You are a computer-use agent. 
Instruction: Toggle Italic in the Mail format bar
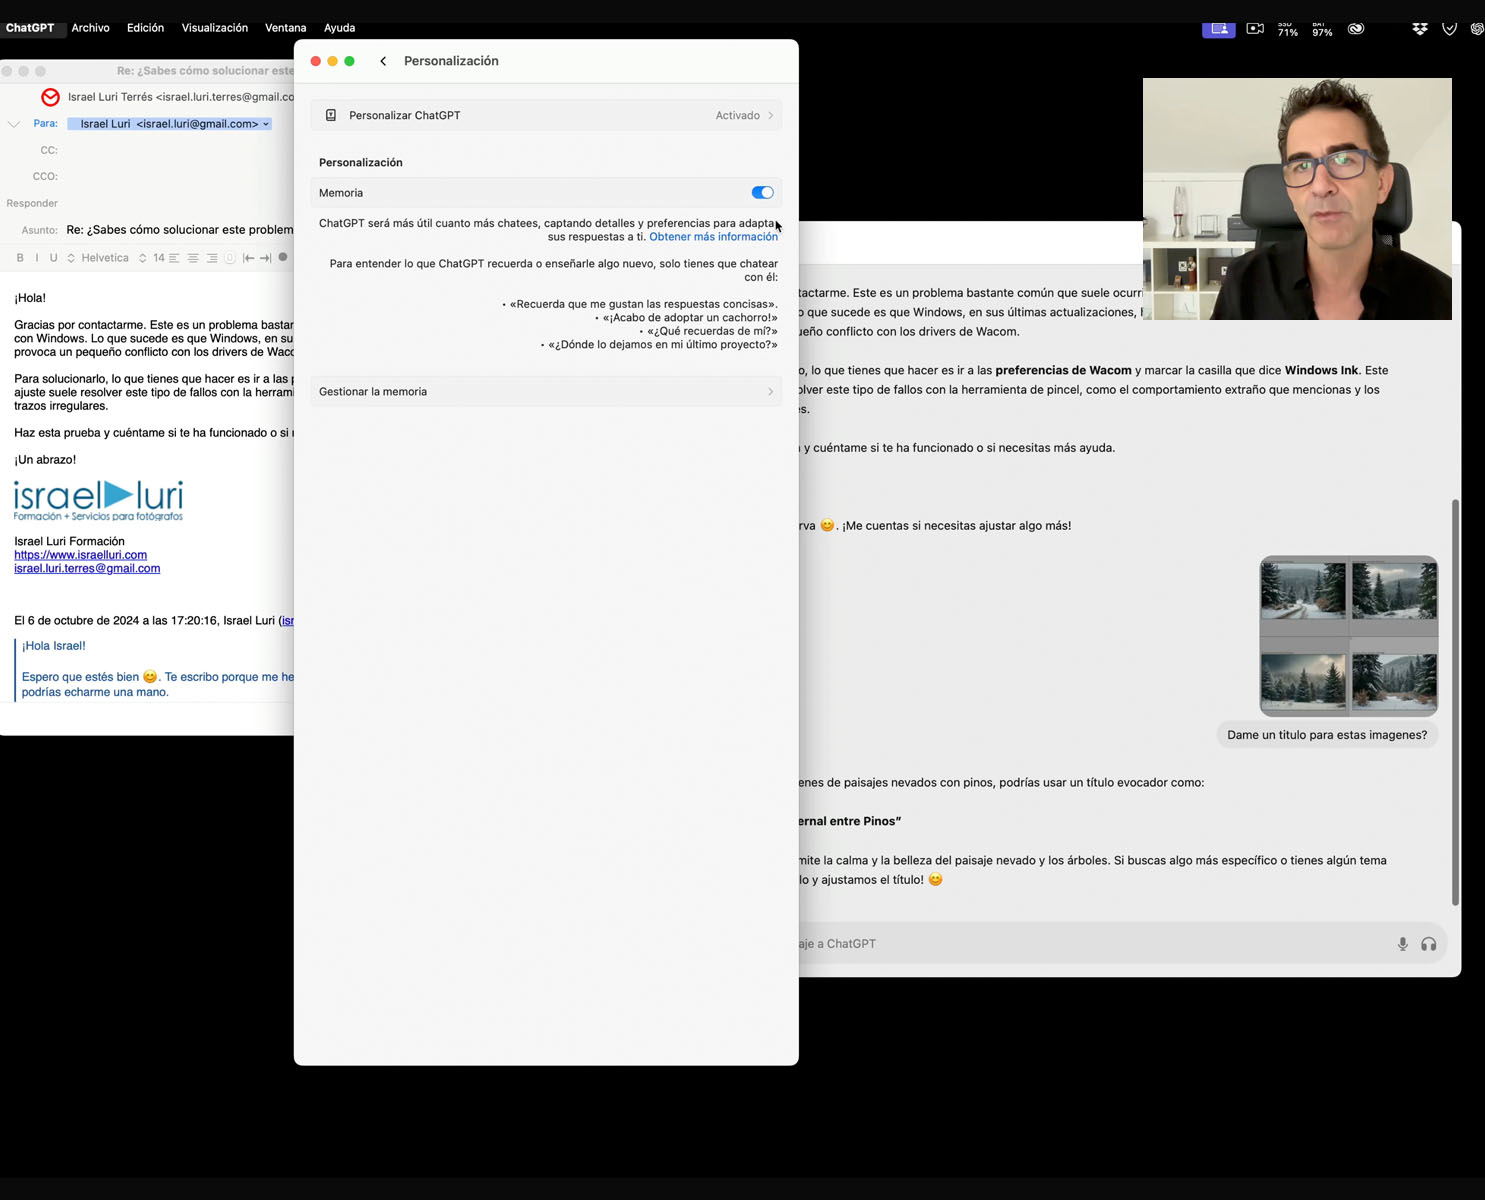37,258
